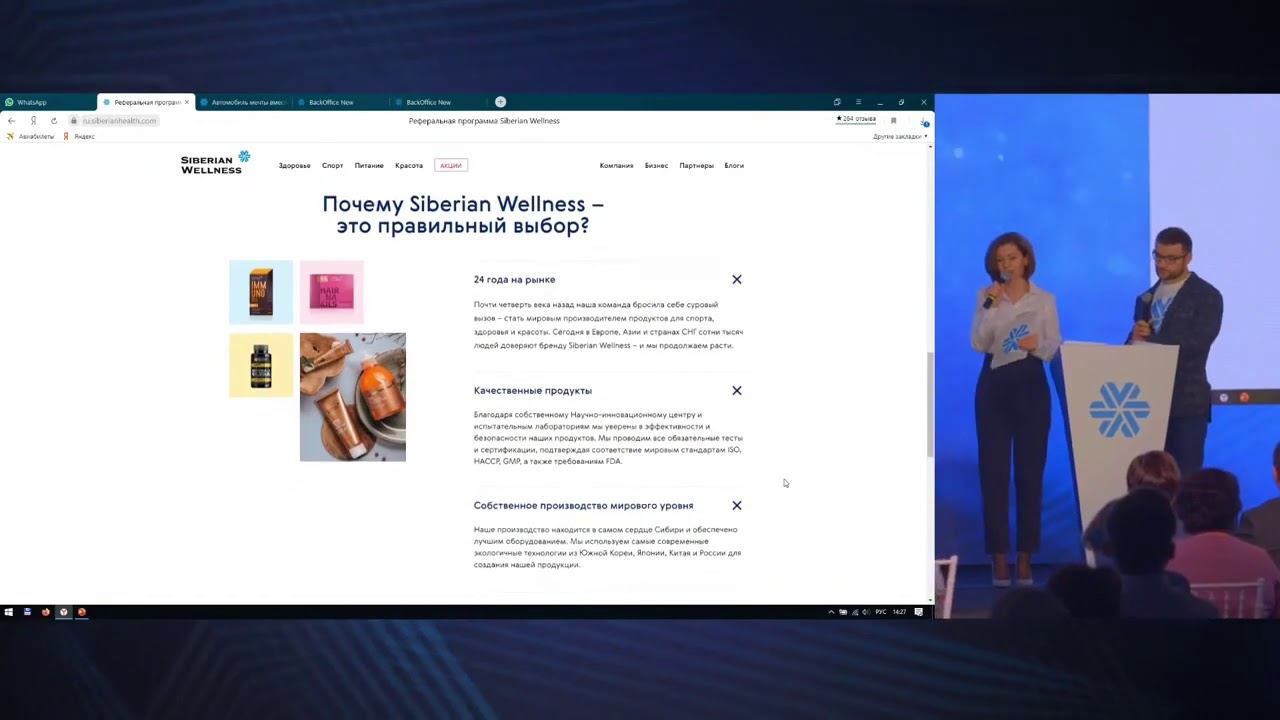This screenshot has width=1280, height=720.
Task: Click the volume icon in the system tray
Action: coord(866,612)
